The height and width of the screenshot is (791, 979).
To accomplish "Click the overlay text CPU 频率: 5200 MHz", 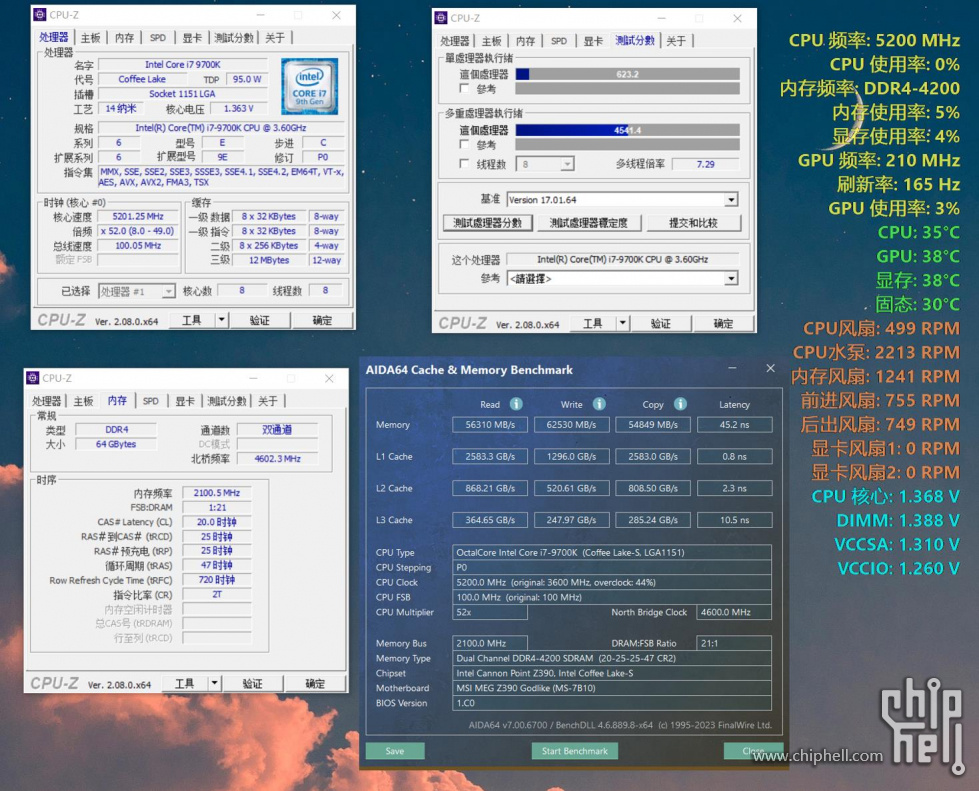I will (x=874, y=41).
